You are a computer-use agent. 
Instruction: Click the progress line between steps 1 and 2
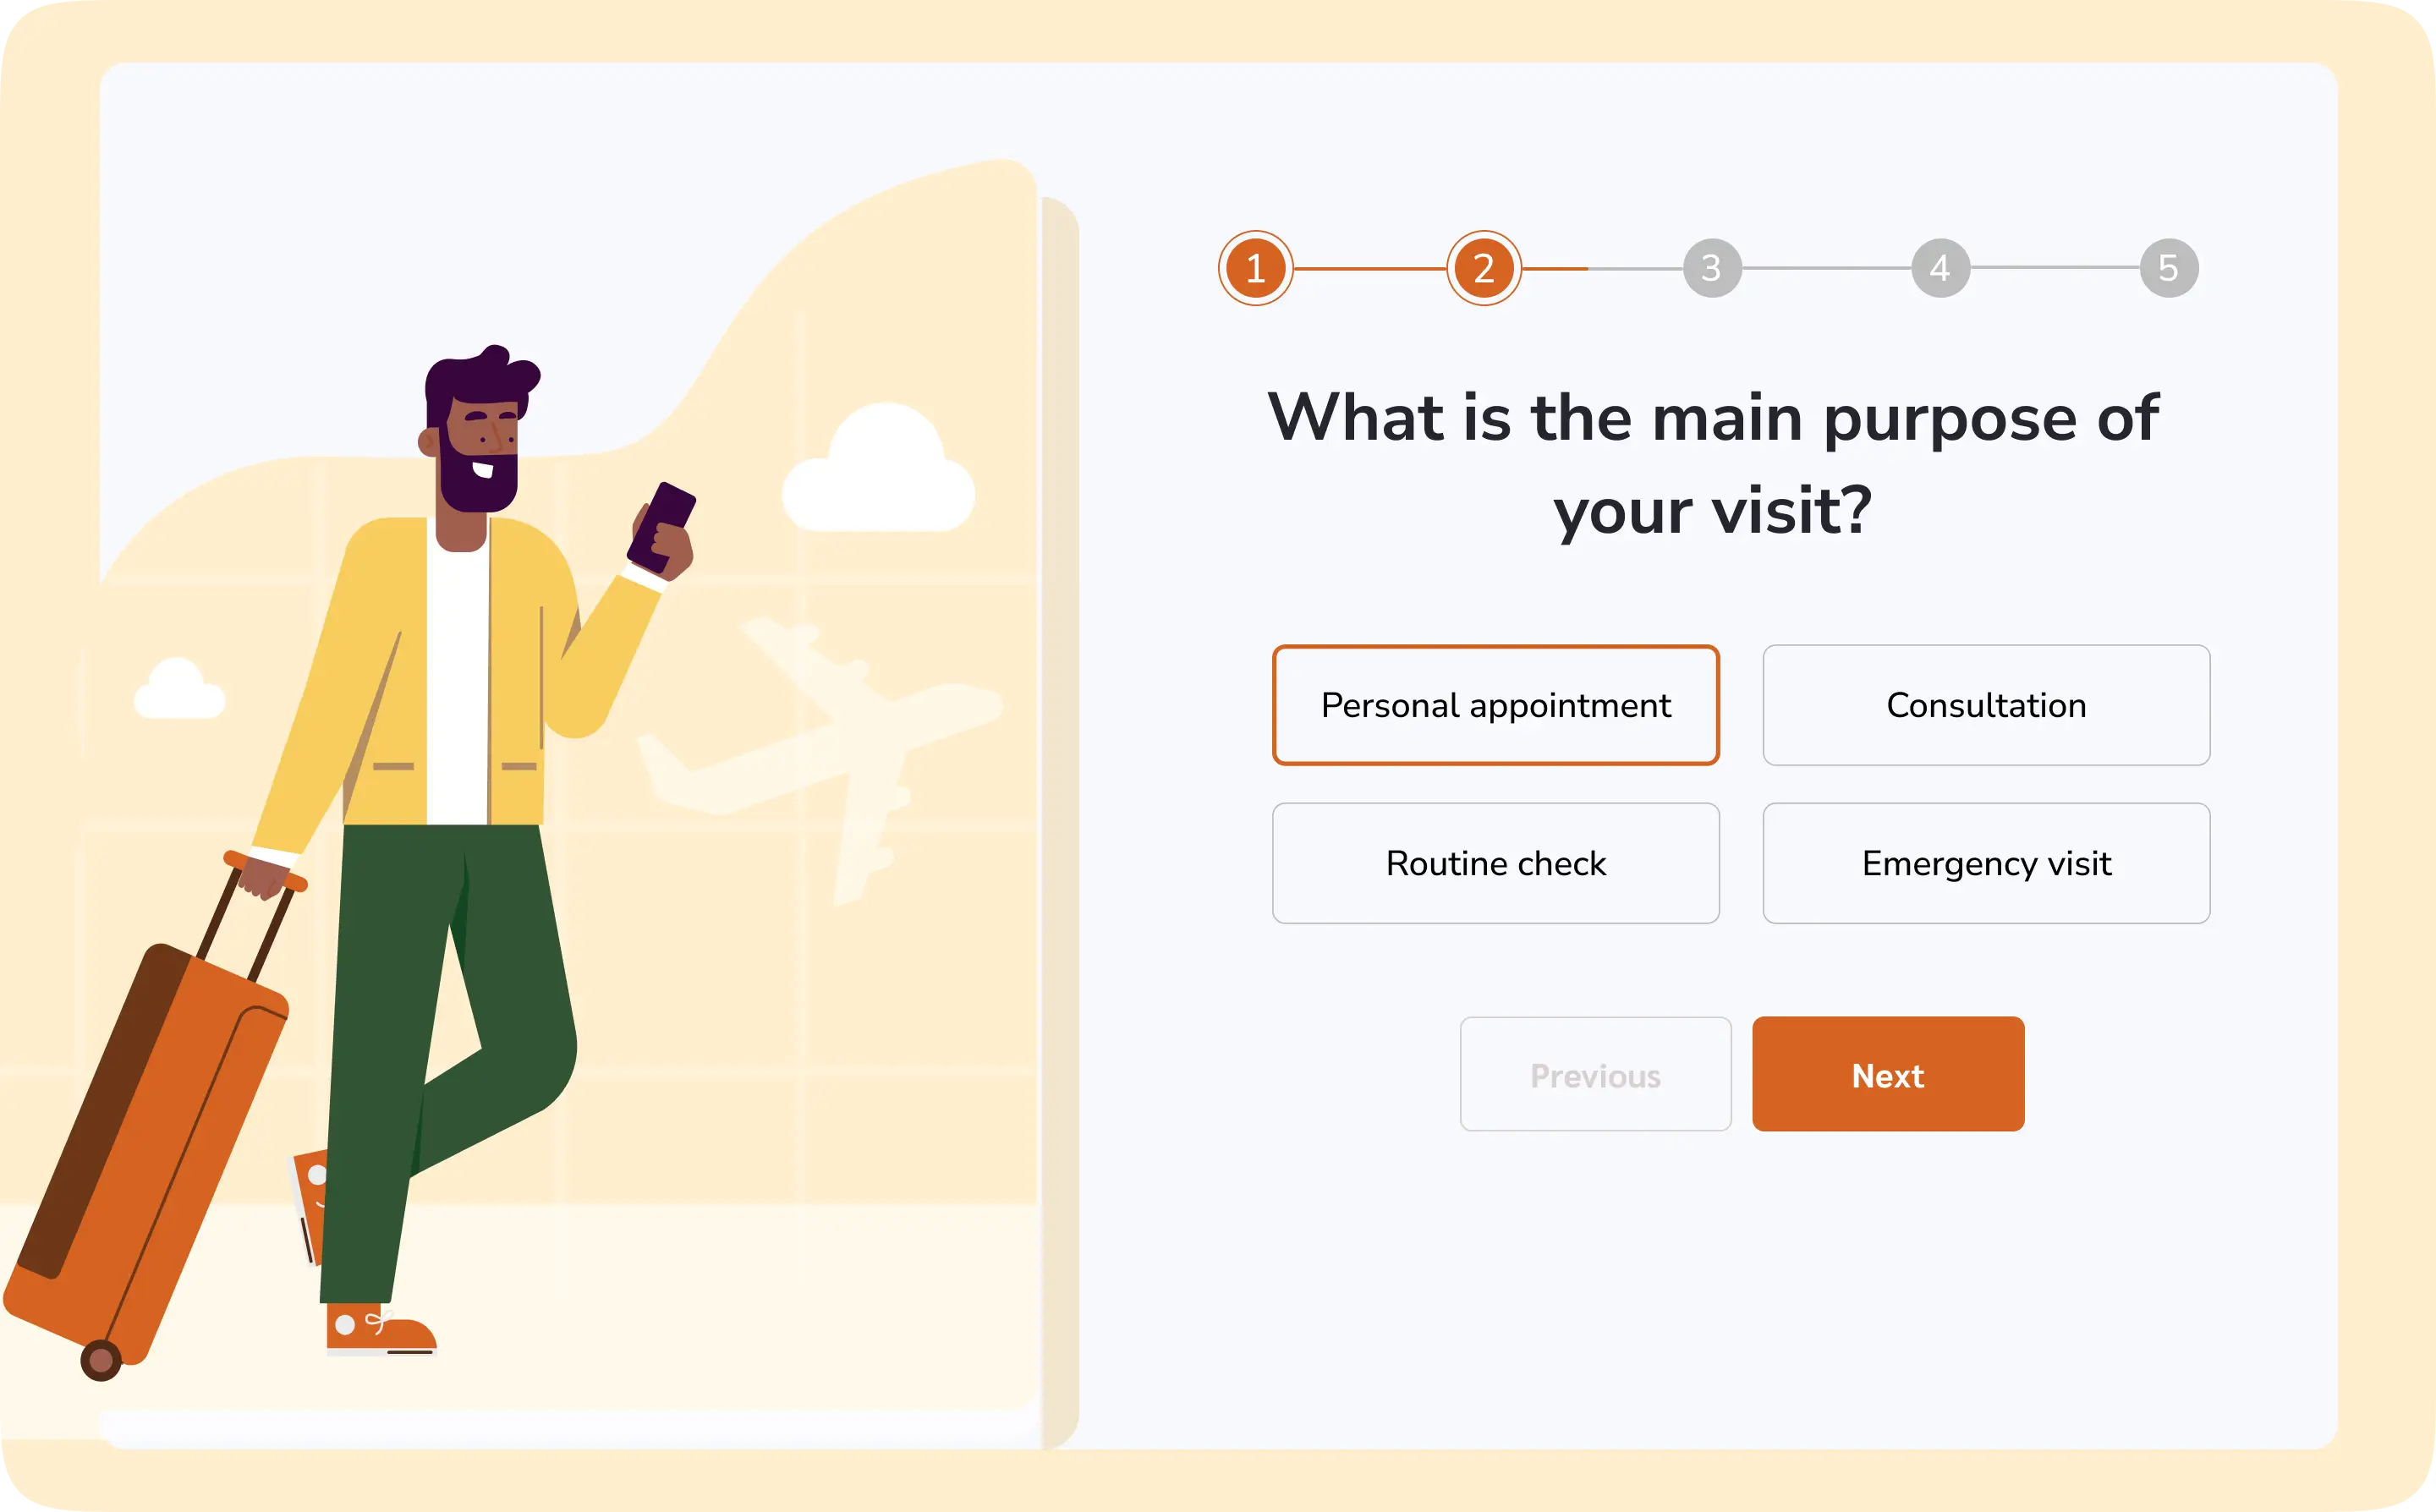click(1369, 268)
